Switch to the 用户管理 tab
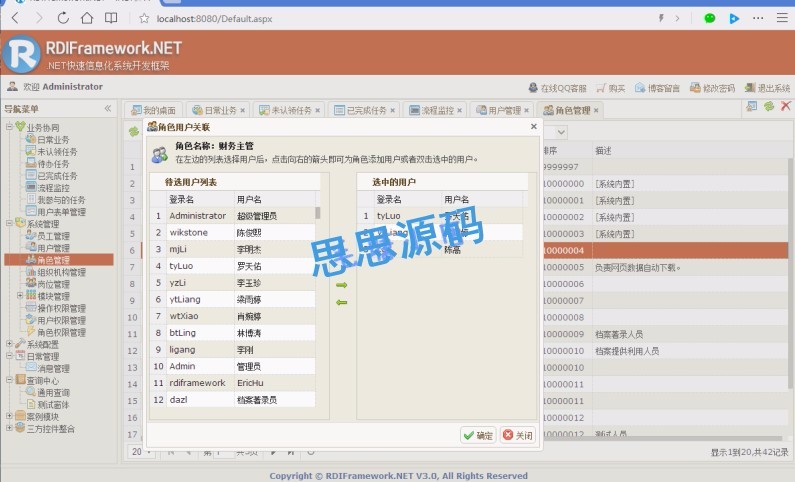Image resolution: width=795 pixels, height=482 pixels. tap(499, 110)
